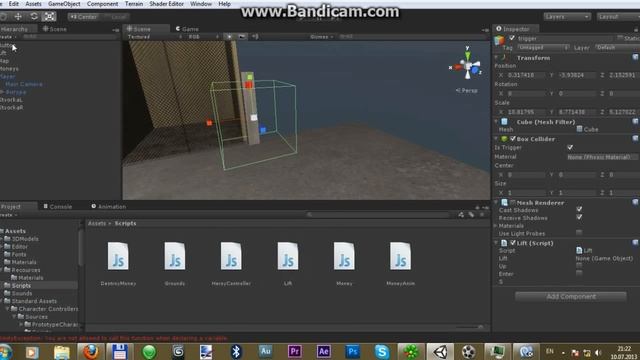Open Adobe Audition from the taskbar
The width and height of the screenshot is (640, 360).
tap(265, 351)
